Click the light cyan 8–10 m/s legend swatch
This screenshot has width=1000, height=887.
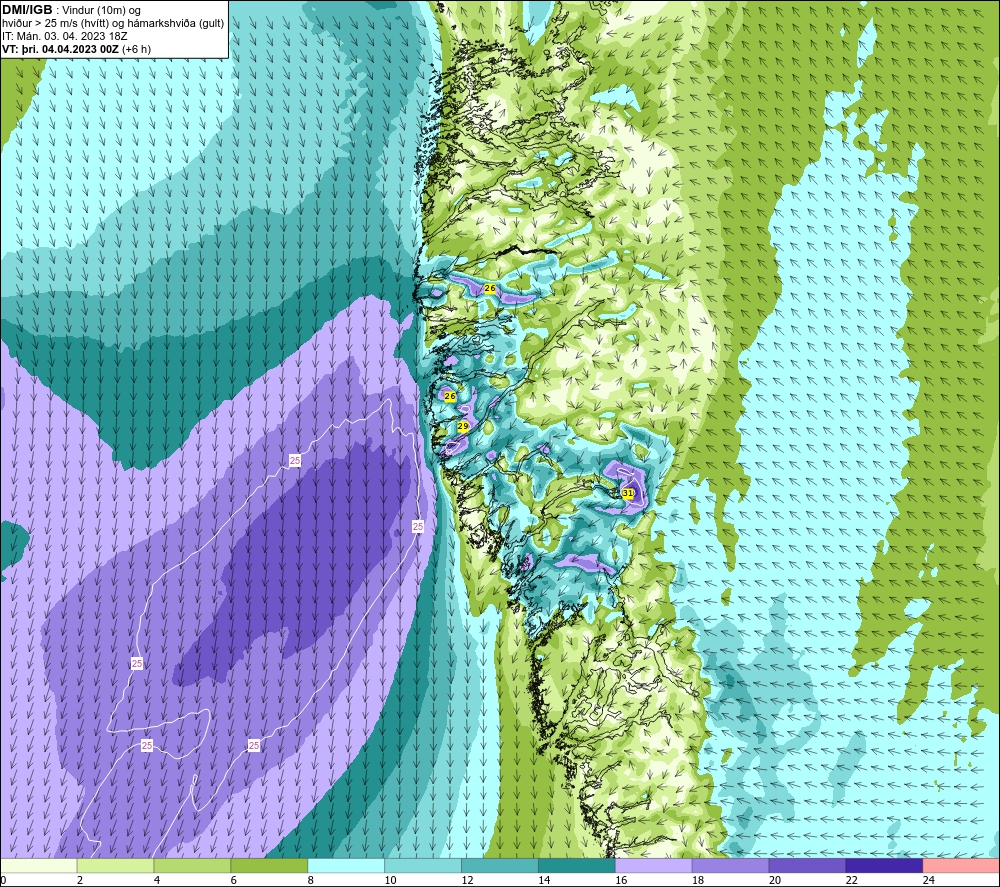pos(346,865)
